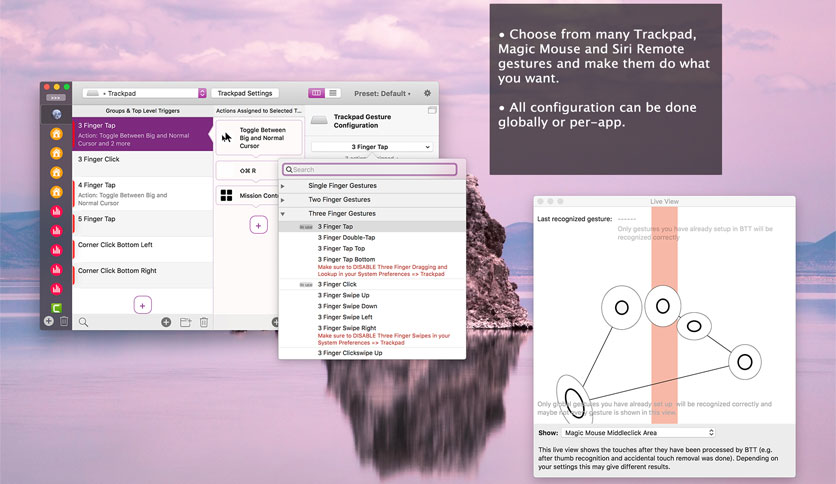Open the Trackpad trigger type dropdown

click(144, 93)
